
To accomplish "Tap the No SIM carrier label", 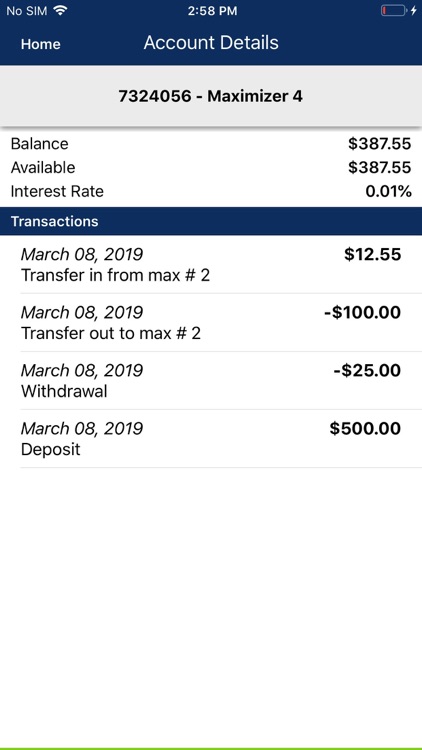I will click(27, 11).
